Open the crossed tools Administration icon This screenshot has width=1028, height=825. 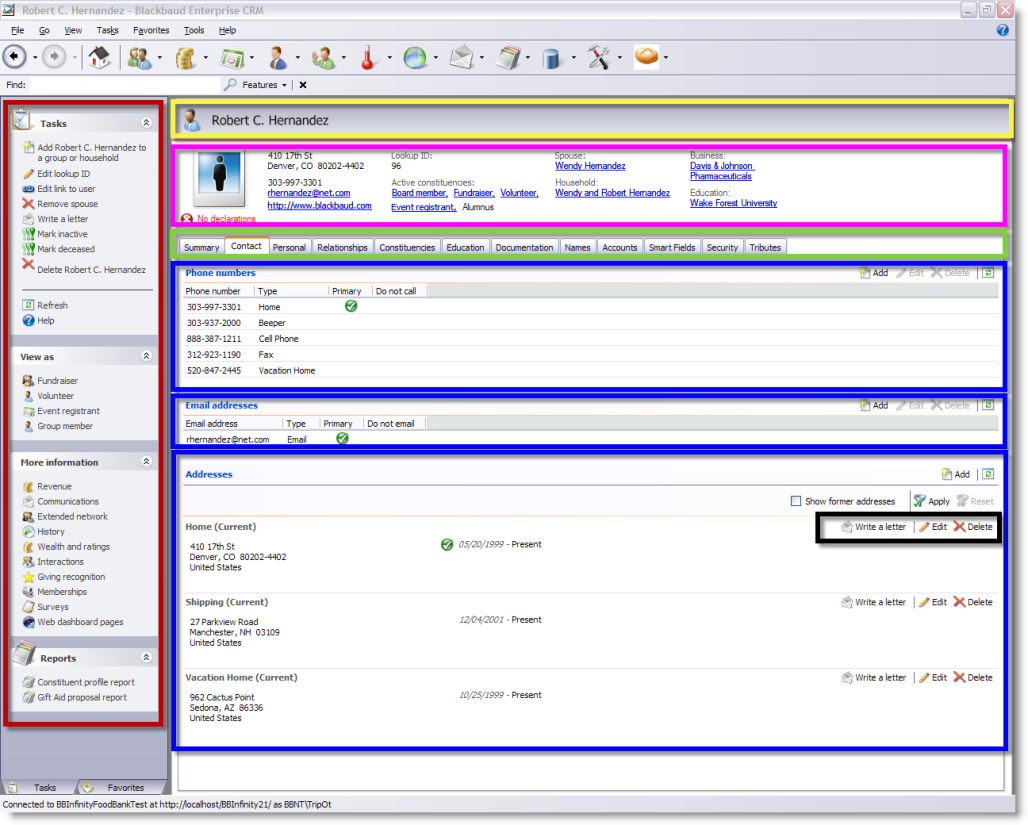point(599,58)
